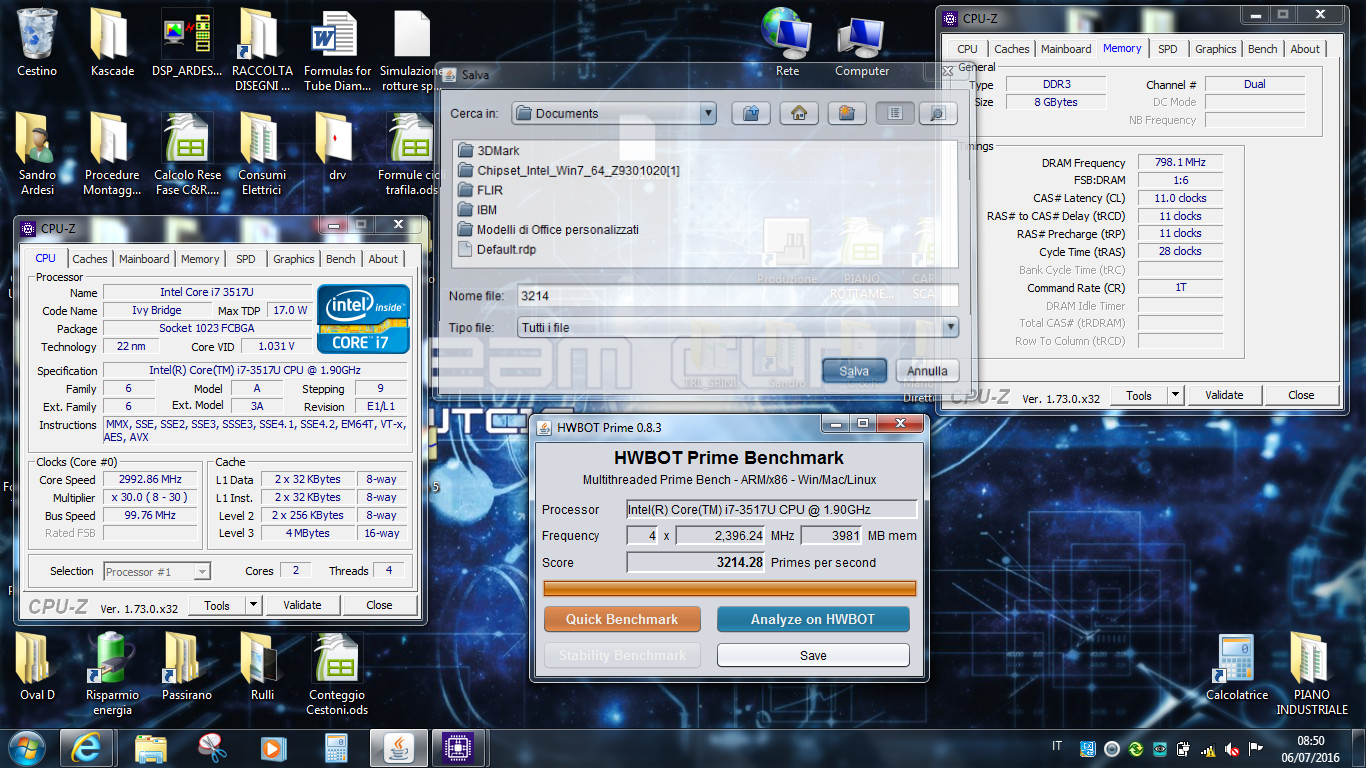Click Validate in right CPU-Z window
The width and height of the screenshot is (1366, 768).
pyautogui.click(x=1224, y=395)
